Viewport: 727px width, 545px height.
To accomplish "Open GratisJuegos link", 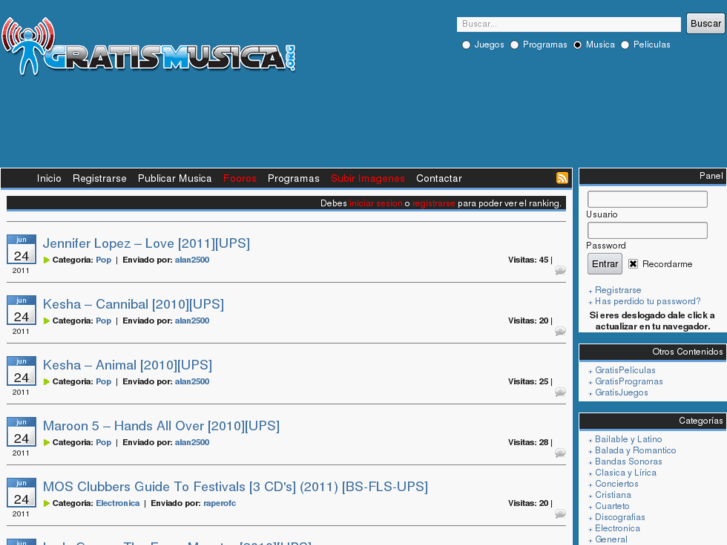I will (x=621, y=392).
